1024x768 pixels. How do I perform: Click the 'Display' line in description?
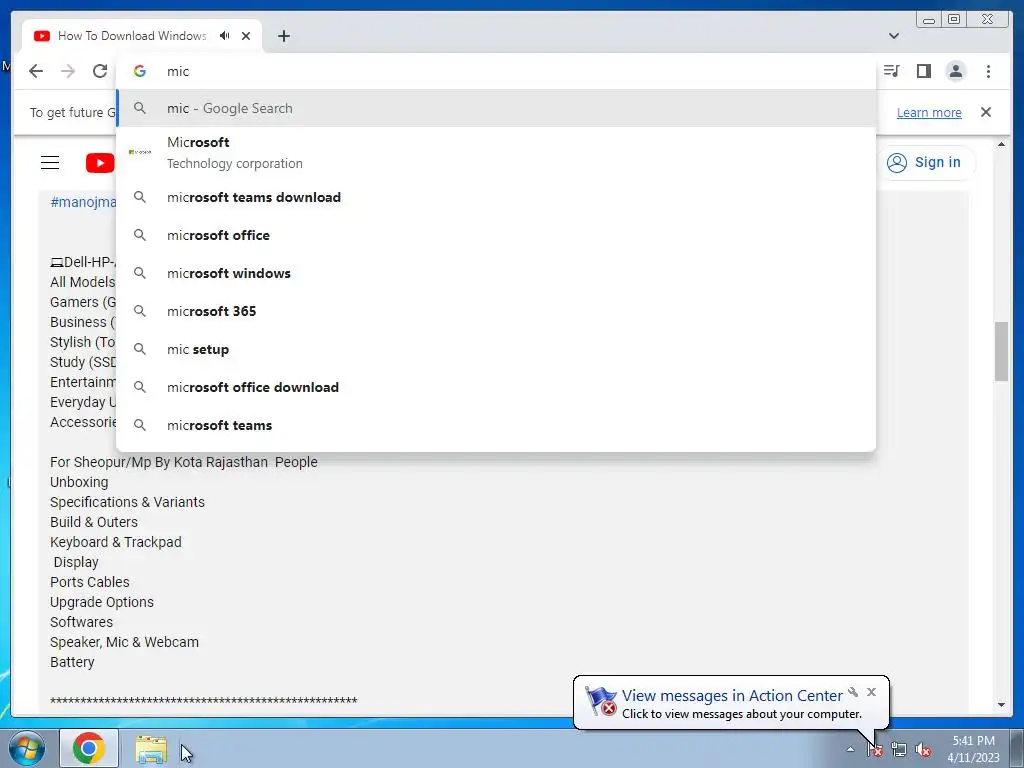pyautogui.click(x=76, y=562)
